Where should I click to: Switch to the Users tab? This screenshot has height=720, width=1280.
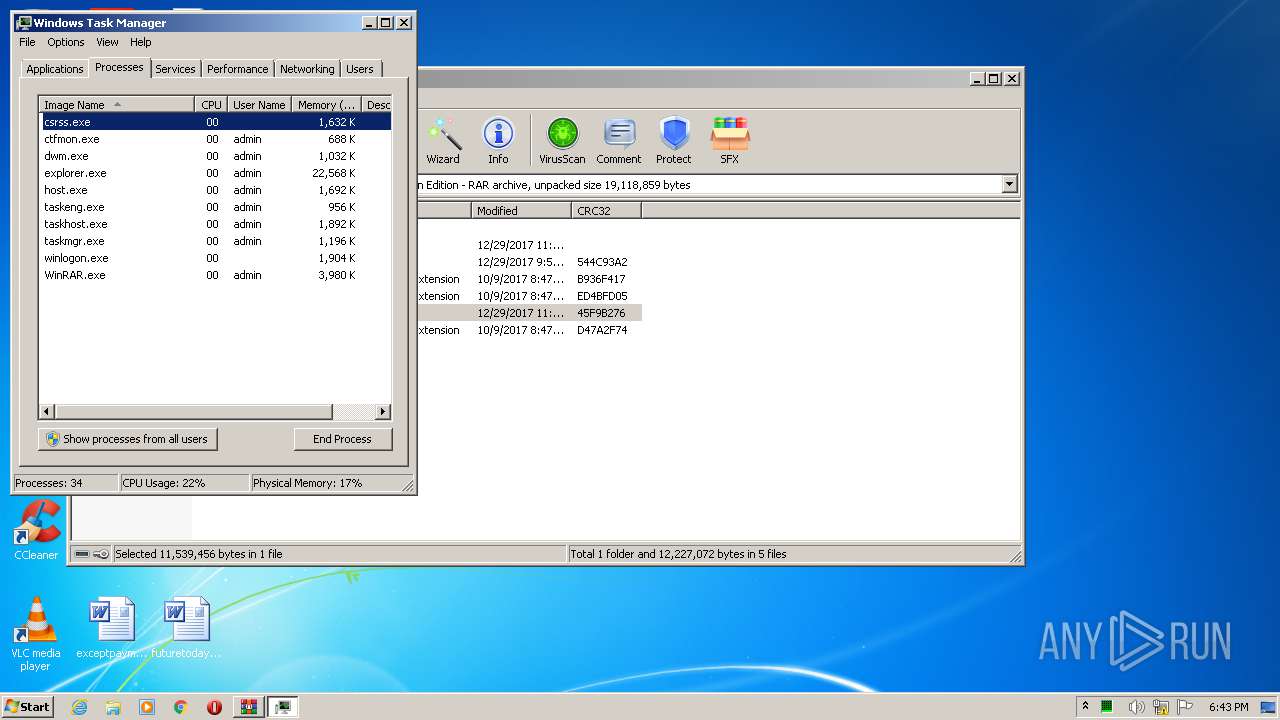pos(360,69)
